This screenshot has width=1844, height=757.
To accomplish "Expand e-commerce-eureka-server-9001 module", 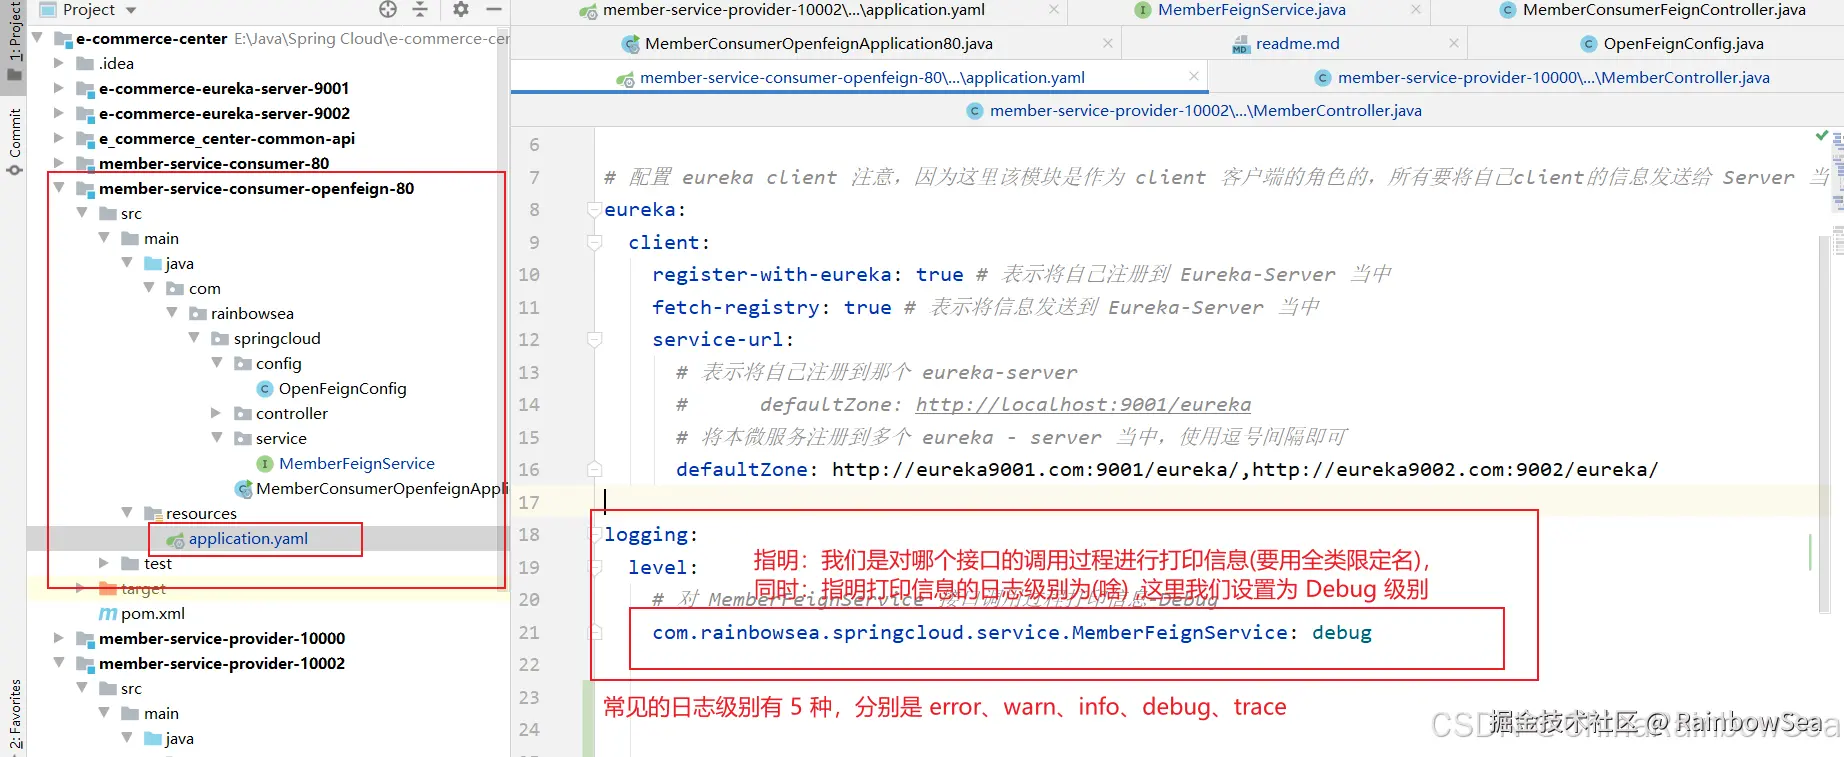I will coord(59,88).
